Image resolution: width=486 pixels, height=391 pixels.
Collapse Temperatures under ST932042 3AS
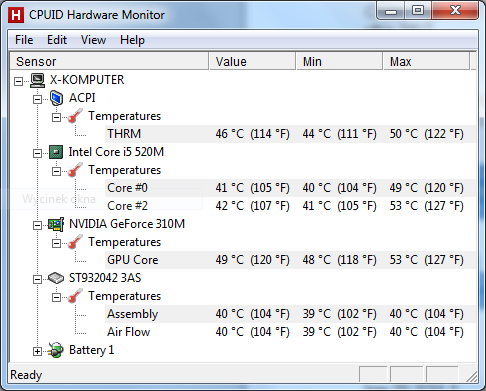click(56, 297)
